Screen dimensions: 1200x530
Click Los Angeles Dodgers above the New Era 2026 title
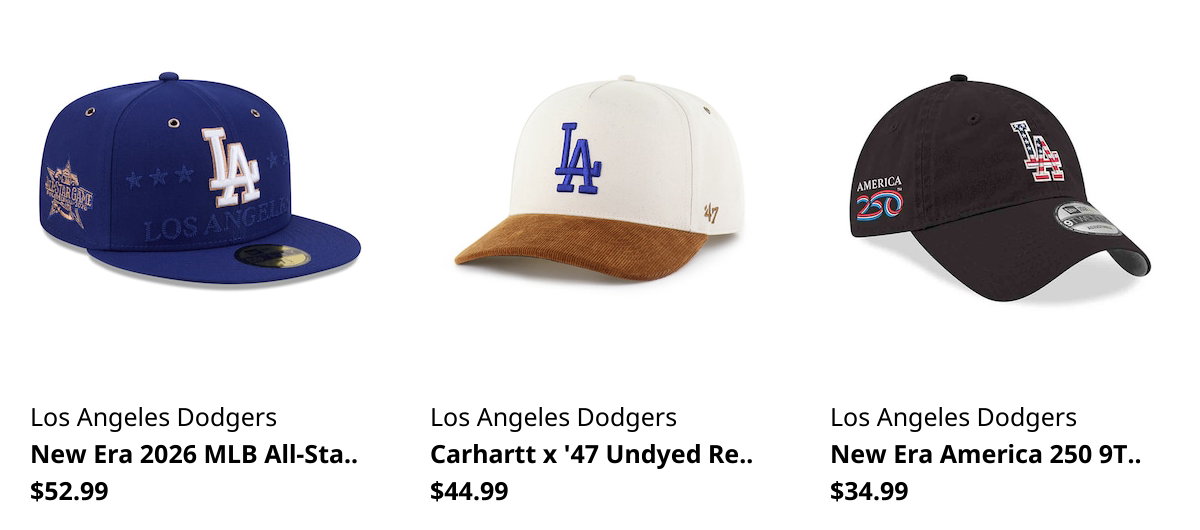point(154,418)
